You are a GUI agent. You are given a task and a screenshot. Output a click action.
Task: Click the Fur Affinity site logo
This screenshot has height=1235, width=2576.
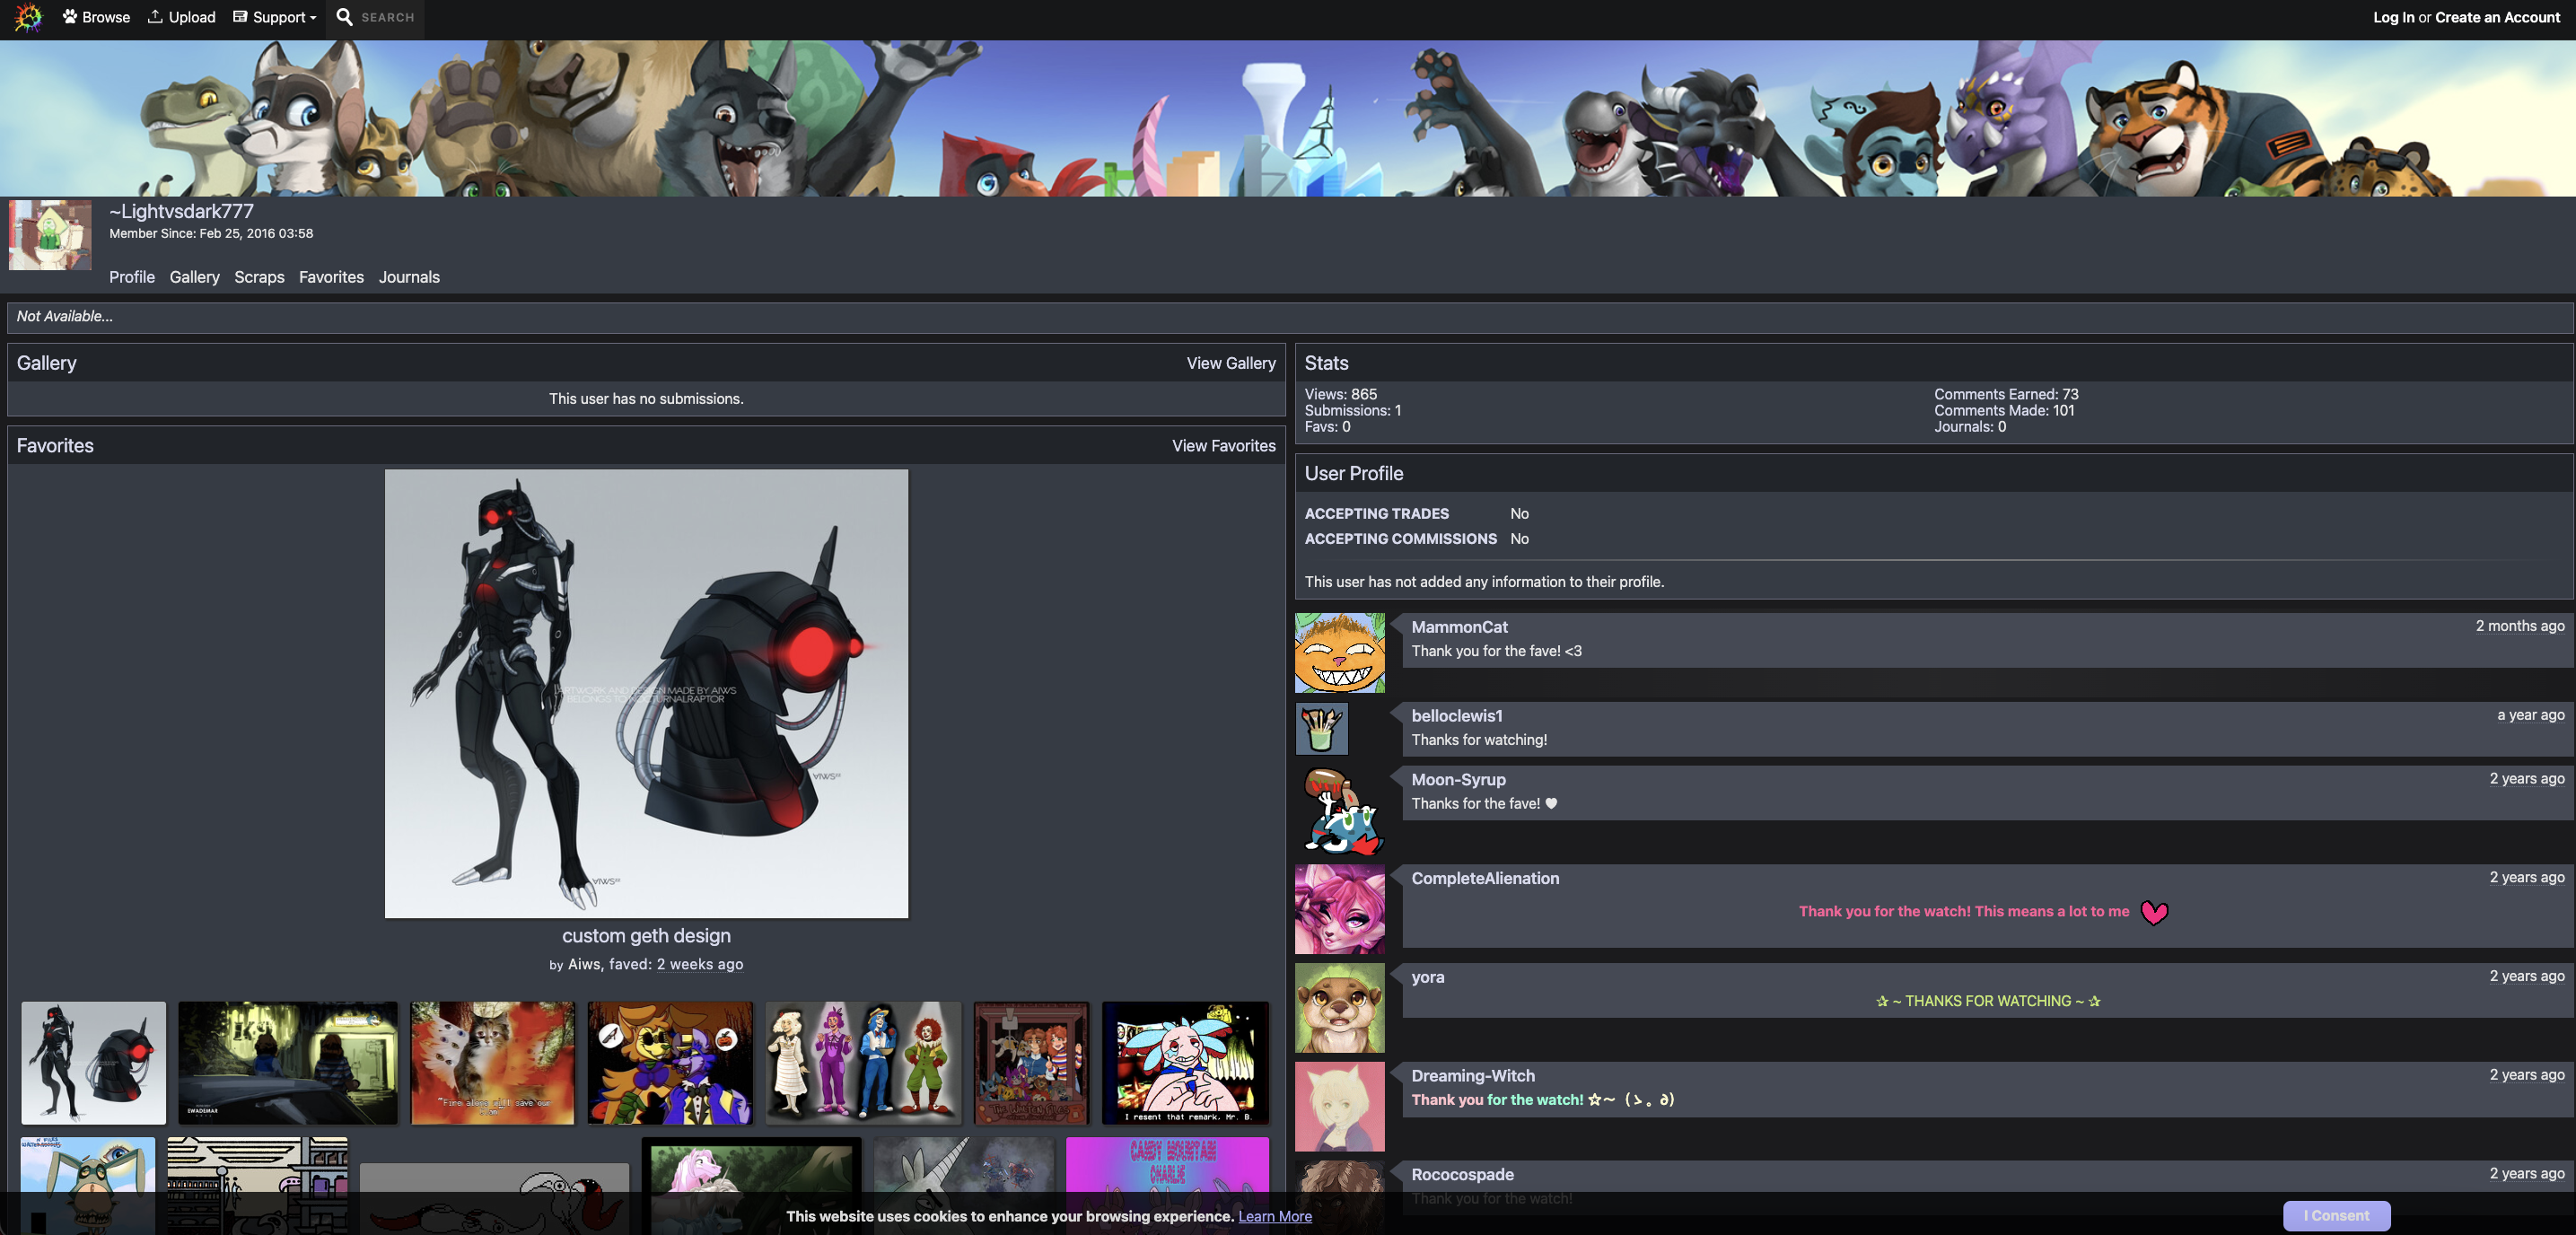pos(28,17)
